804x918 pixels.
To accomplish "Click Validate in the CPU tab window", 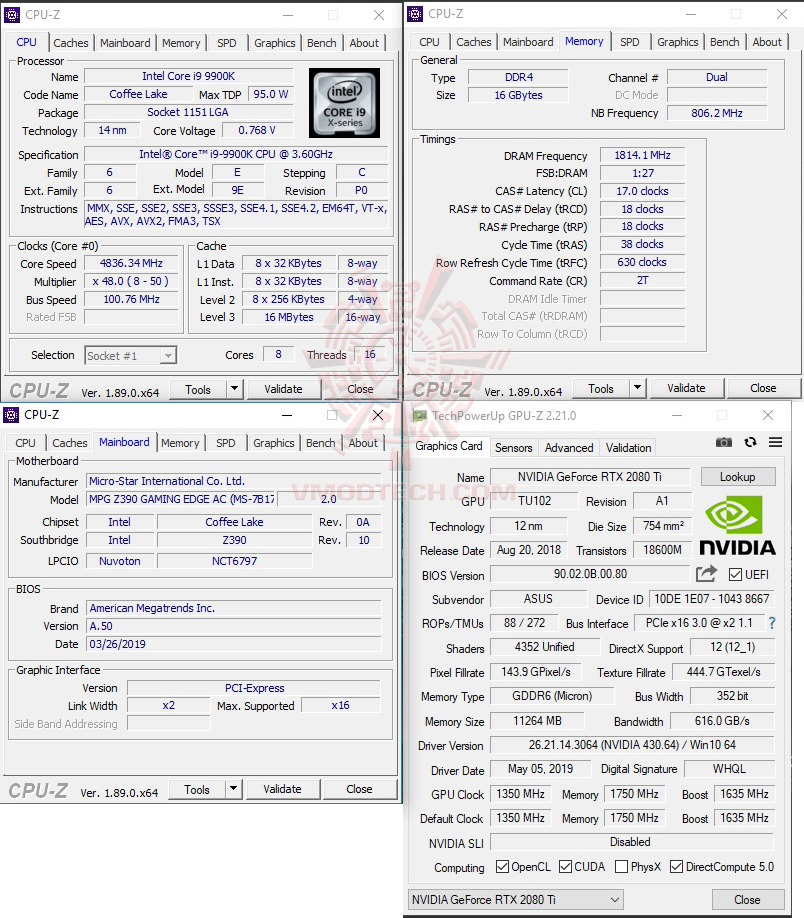I will [283, 389].
